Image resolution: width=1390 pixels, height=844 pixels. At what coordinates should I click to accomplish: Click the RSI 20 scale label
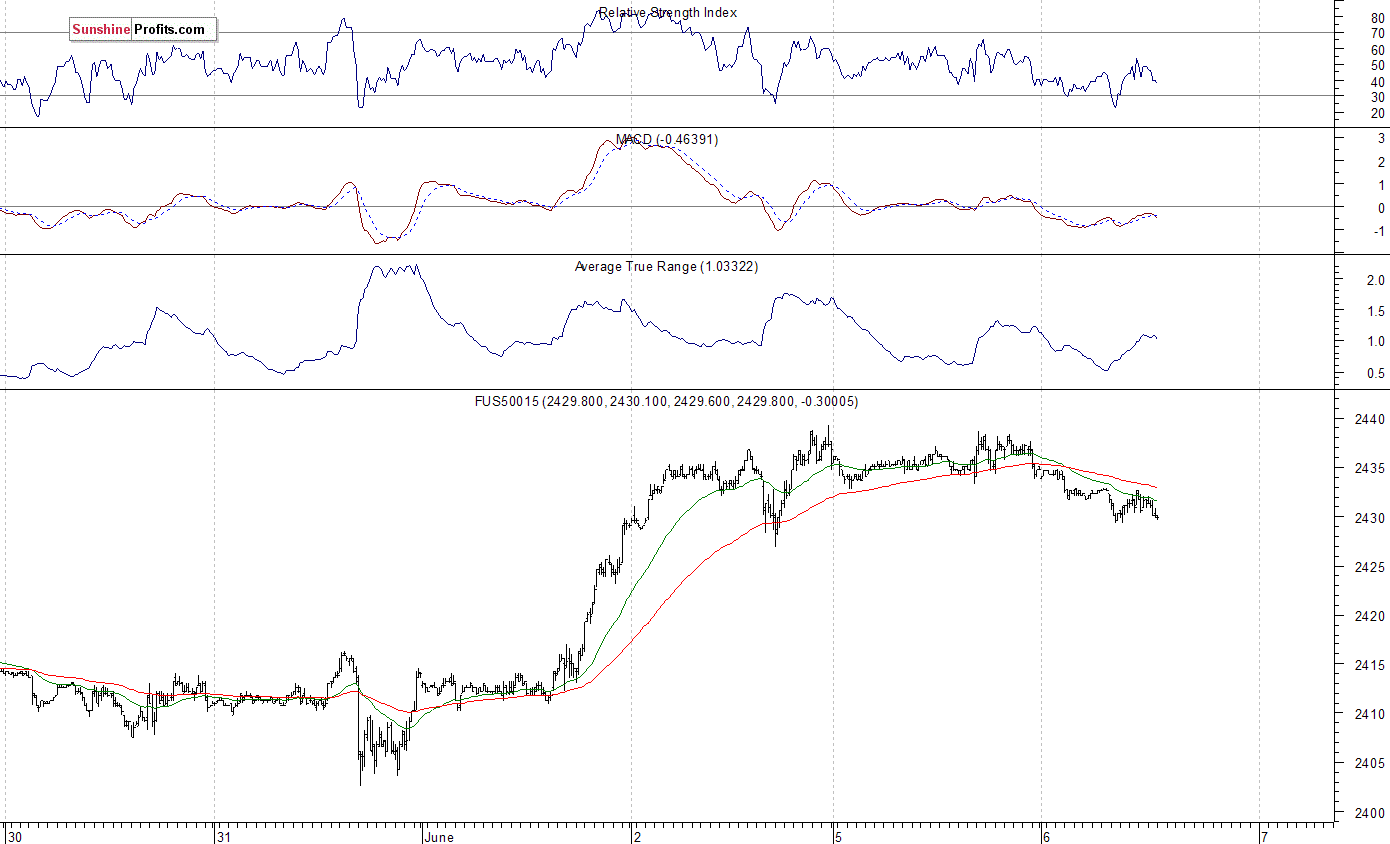pyautogui.click(x=1378, y=113)
